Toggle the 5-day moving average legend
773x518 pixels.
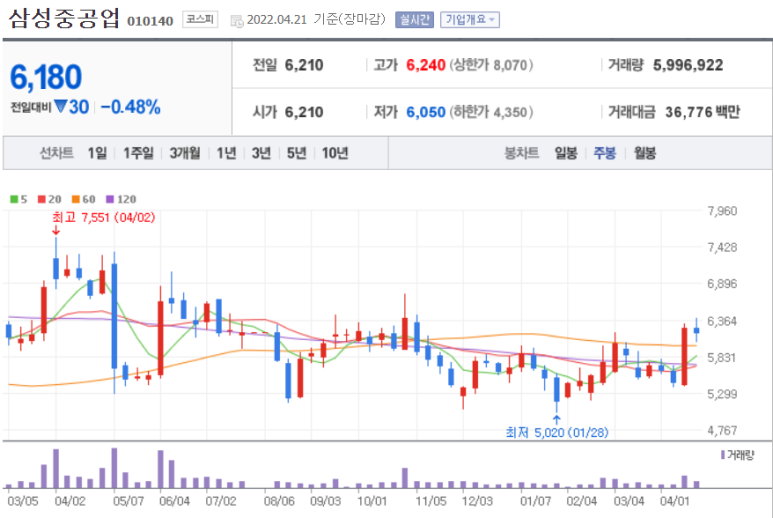[x=17, y=199]
